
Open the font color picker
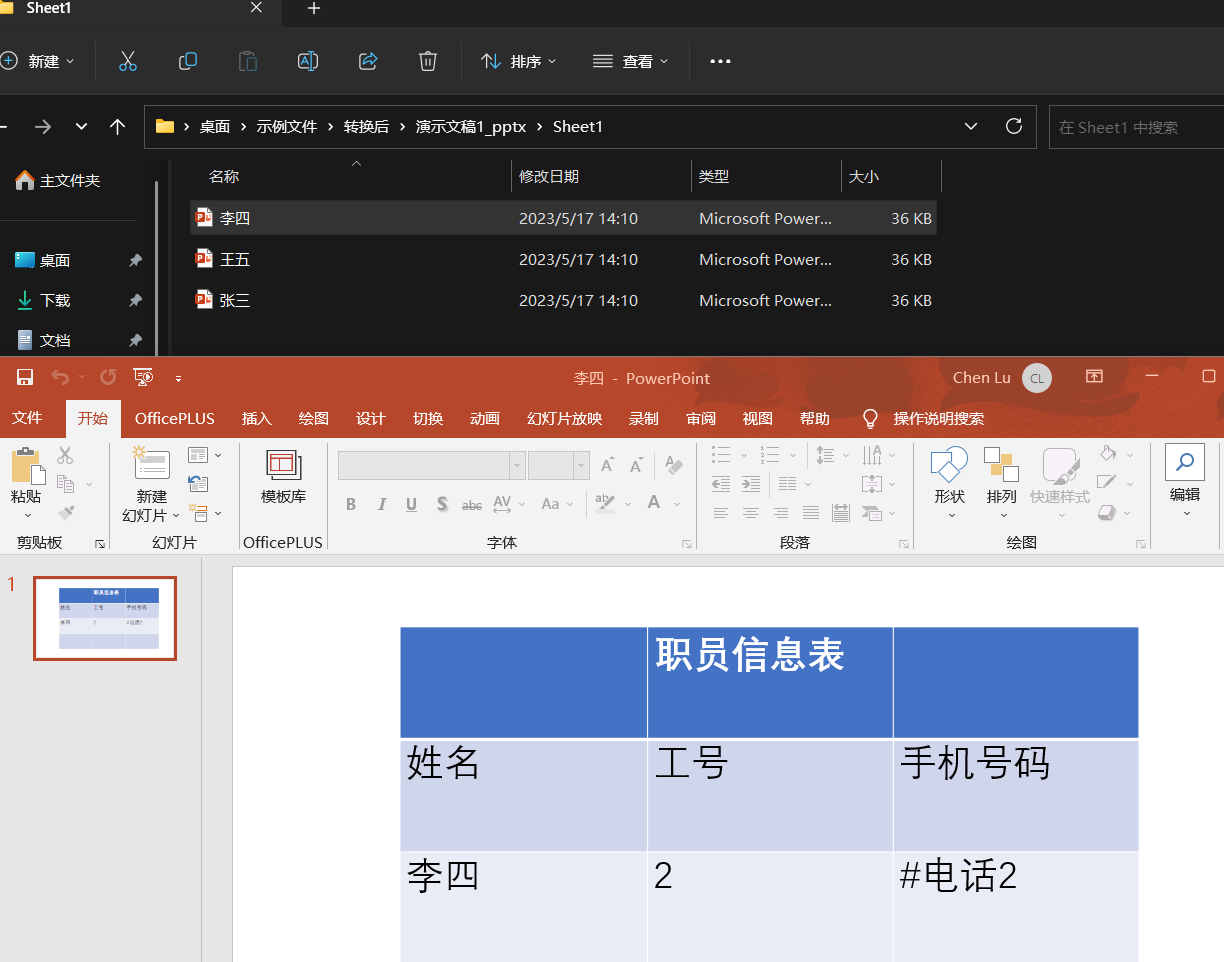[654, 504]
